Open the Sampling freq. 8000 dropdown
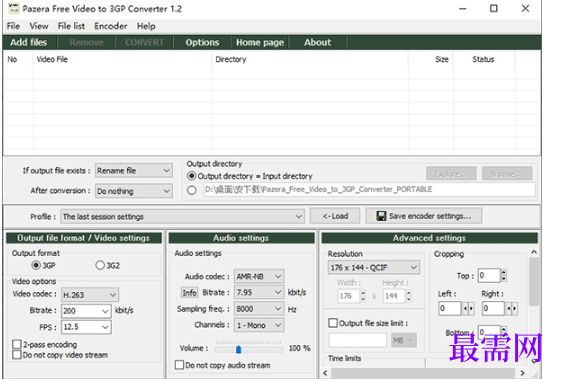 (x=259, y=308)
